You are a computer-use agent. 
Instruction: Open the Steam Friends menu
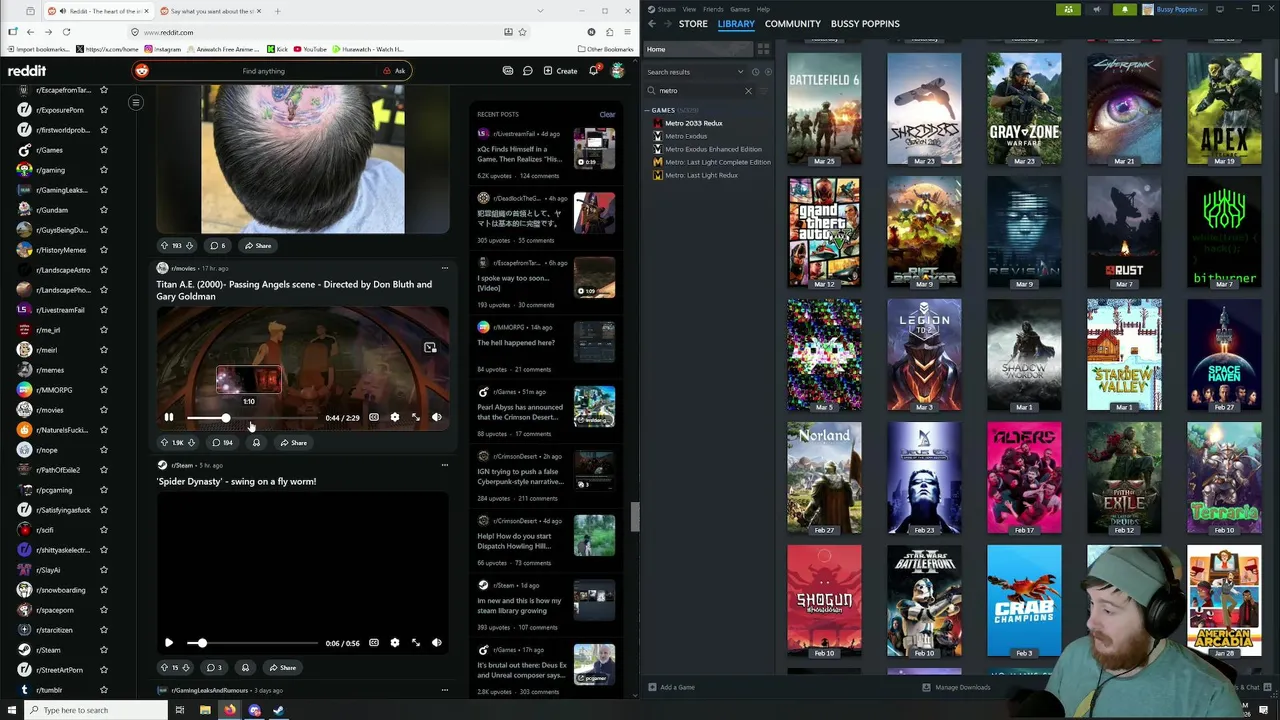tap(713, 9)
